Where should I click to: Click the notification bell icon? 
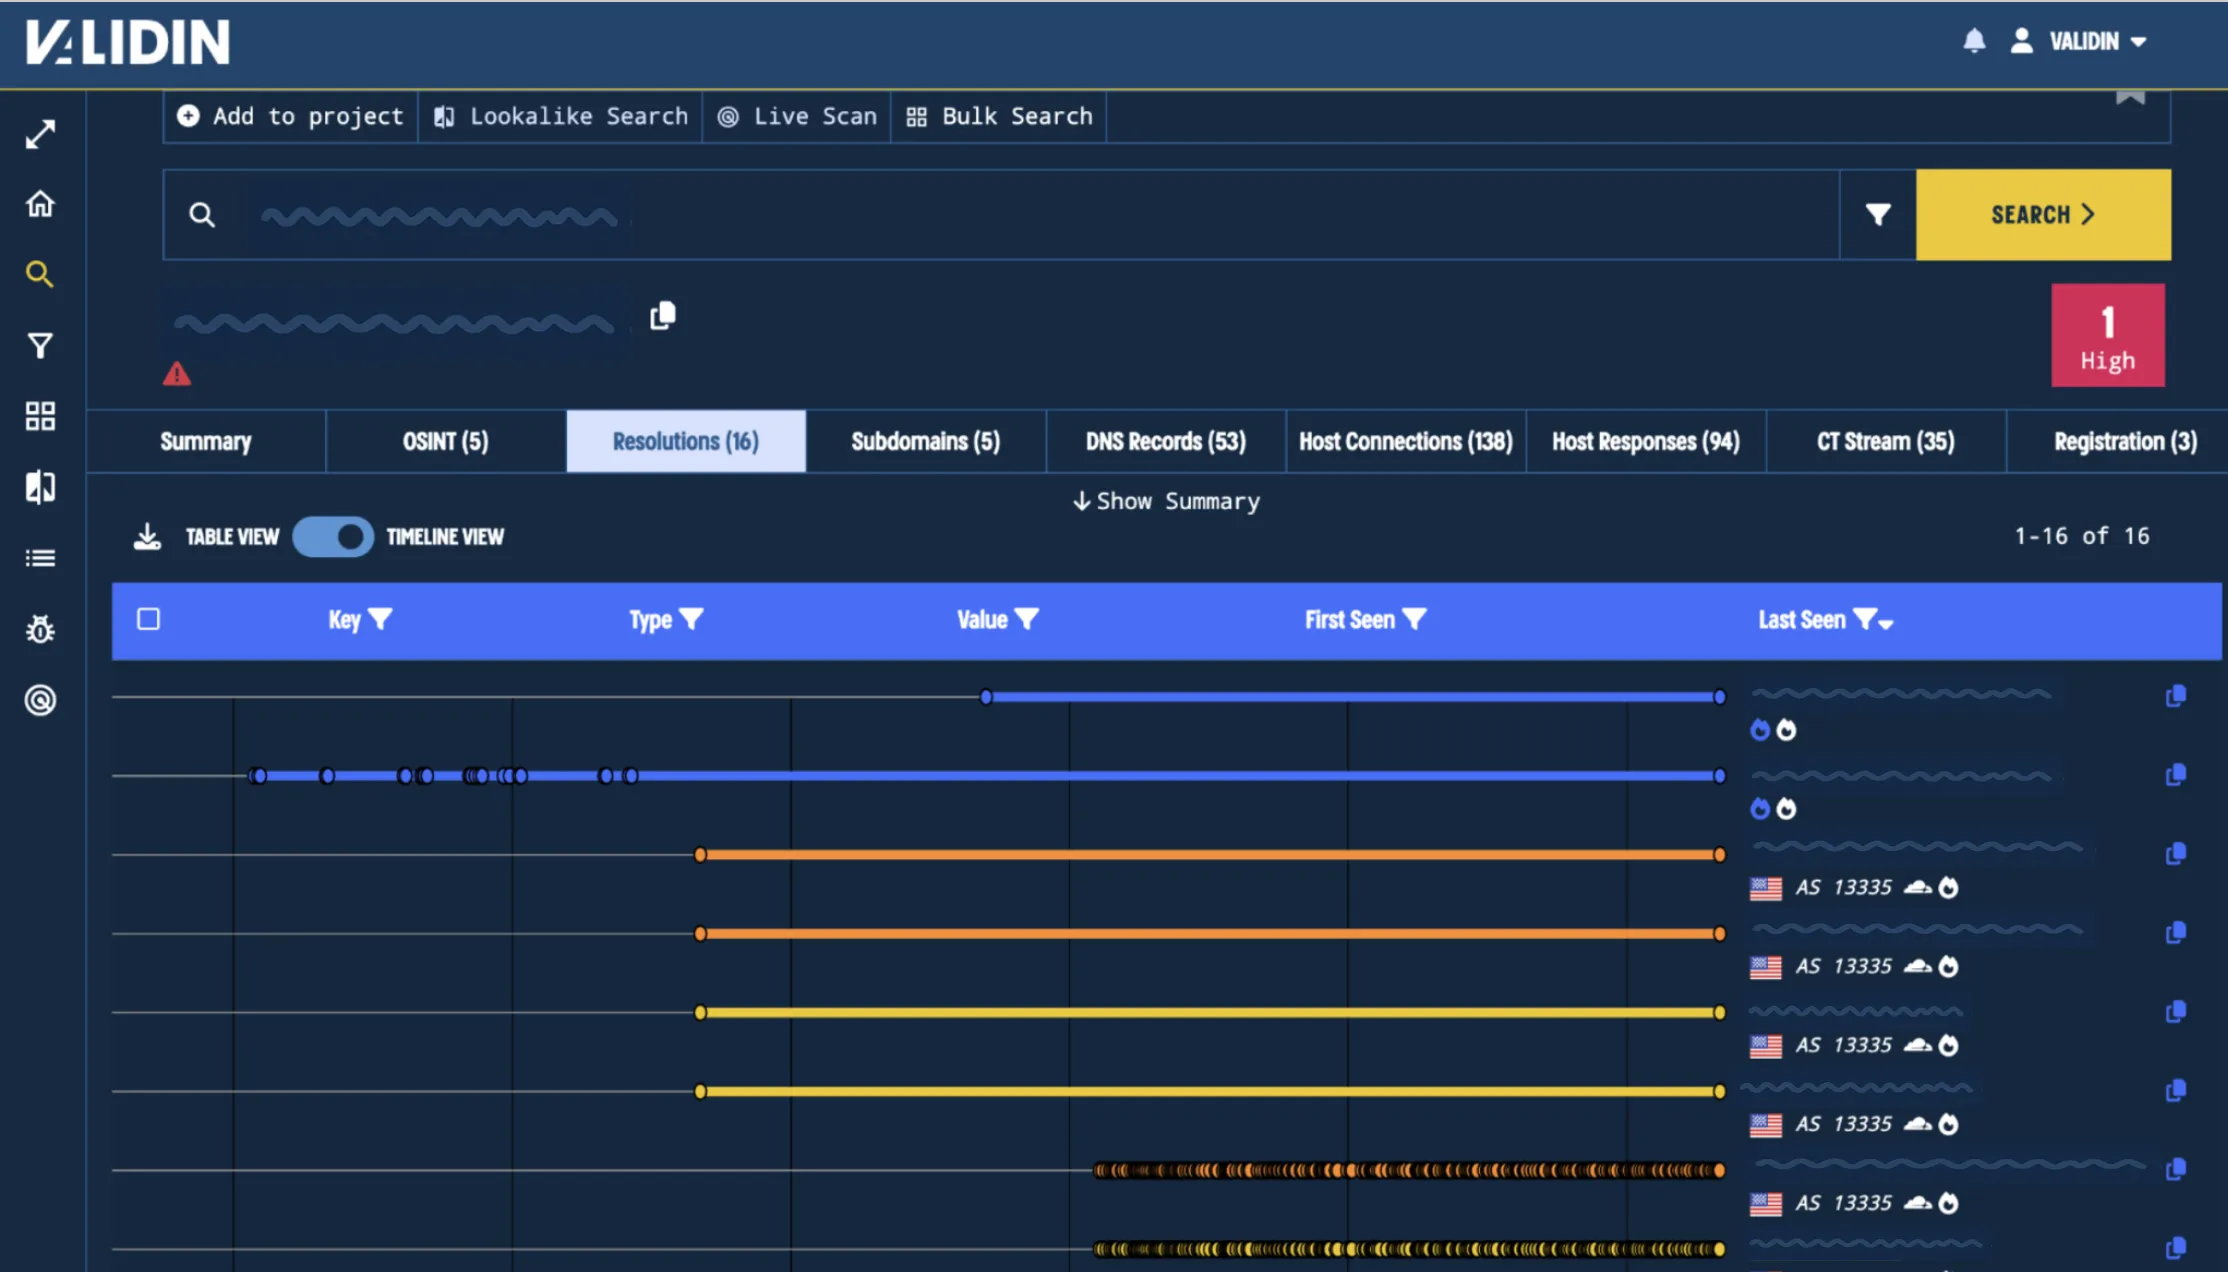[1974, 41]
